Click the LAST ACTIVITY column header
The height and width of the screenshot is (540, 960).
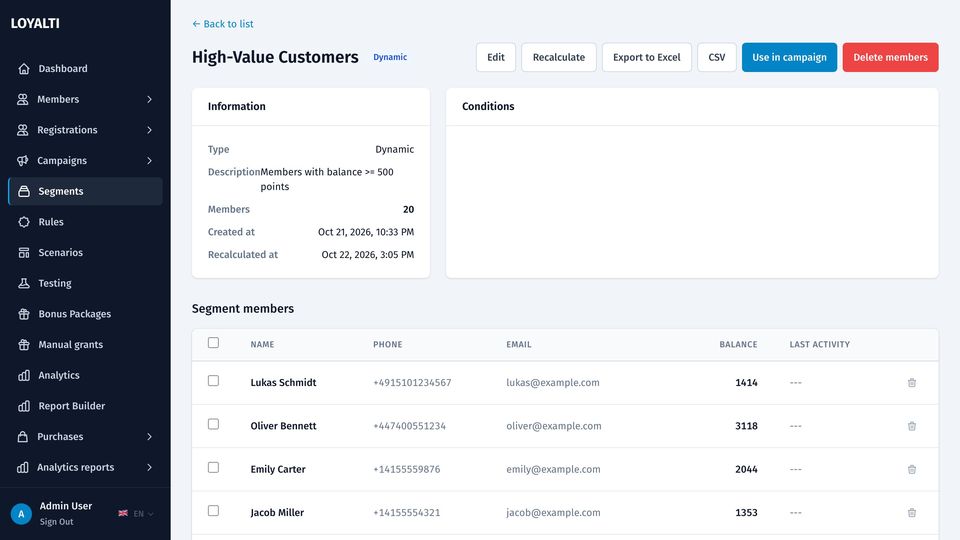coord(819,345)
